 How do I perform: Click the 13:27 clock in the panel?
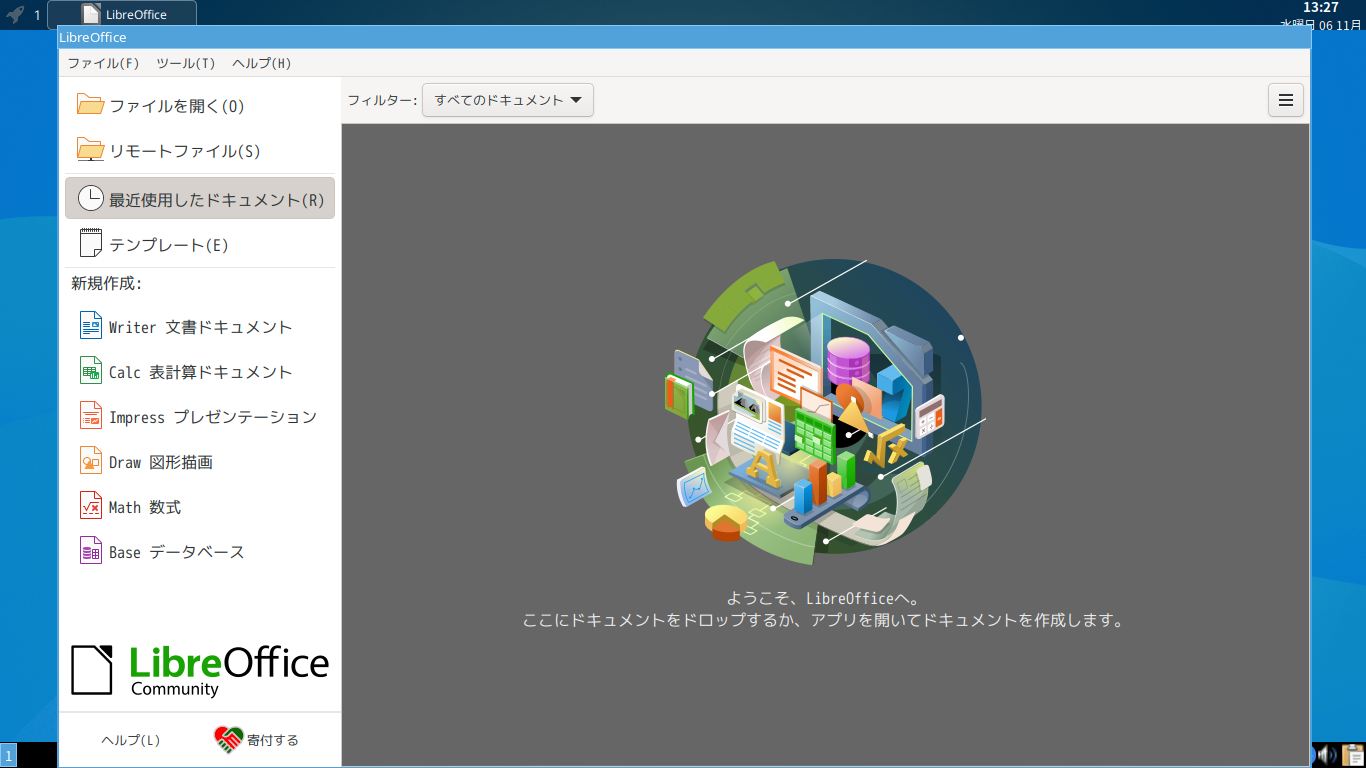click(1322, 8)
